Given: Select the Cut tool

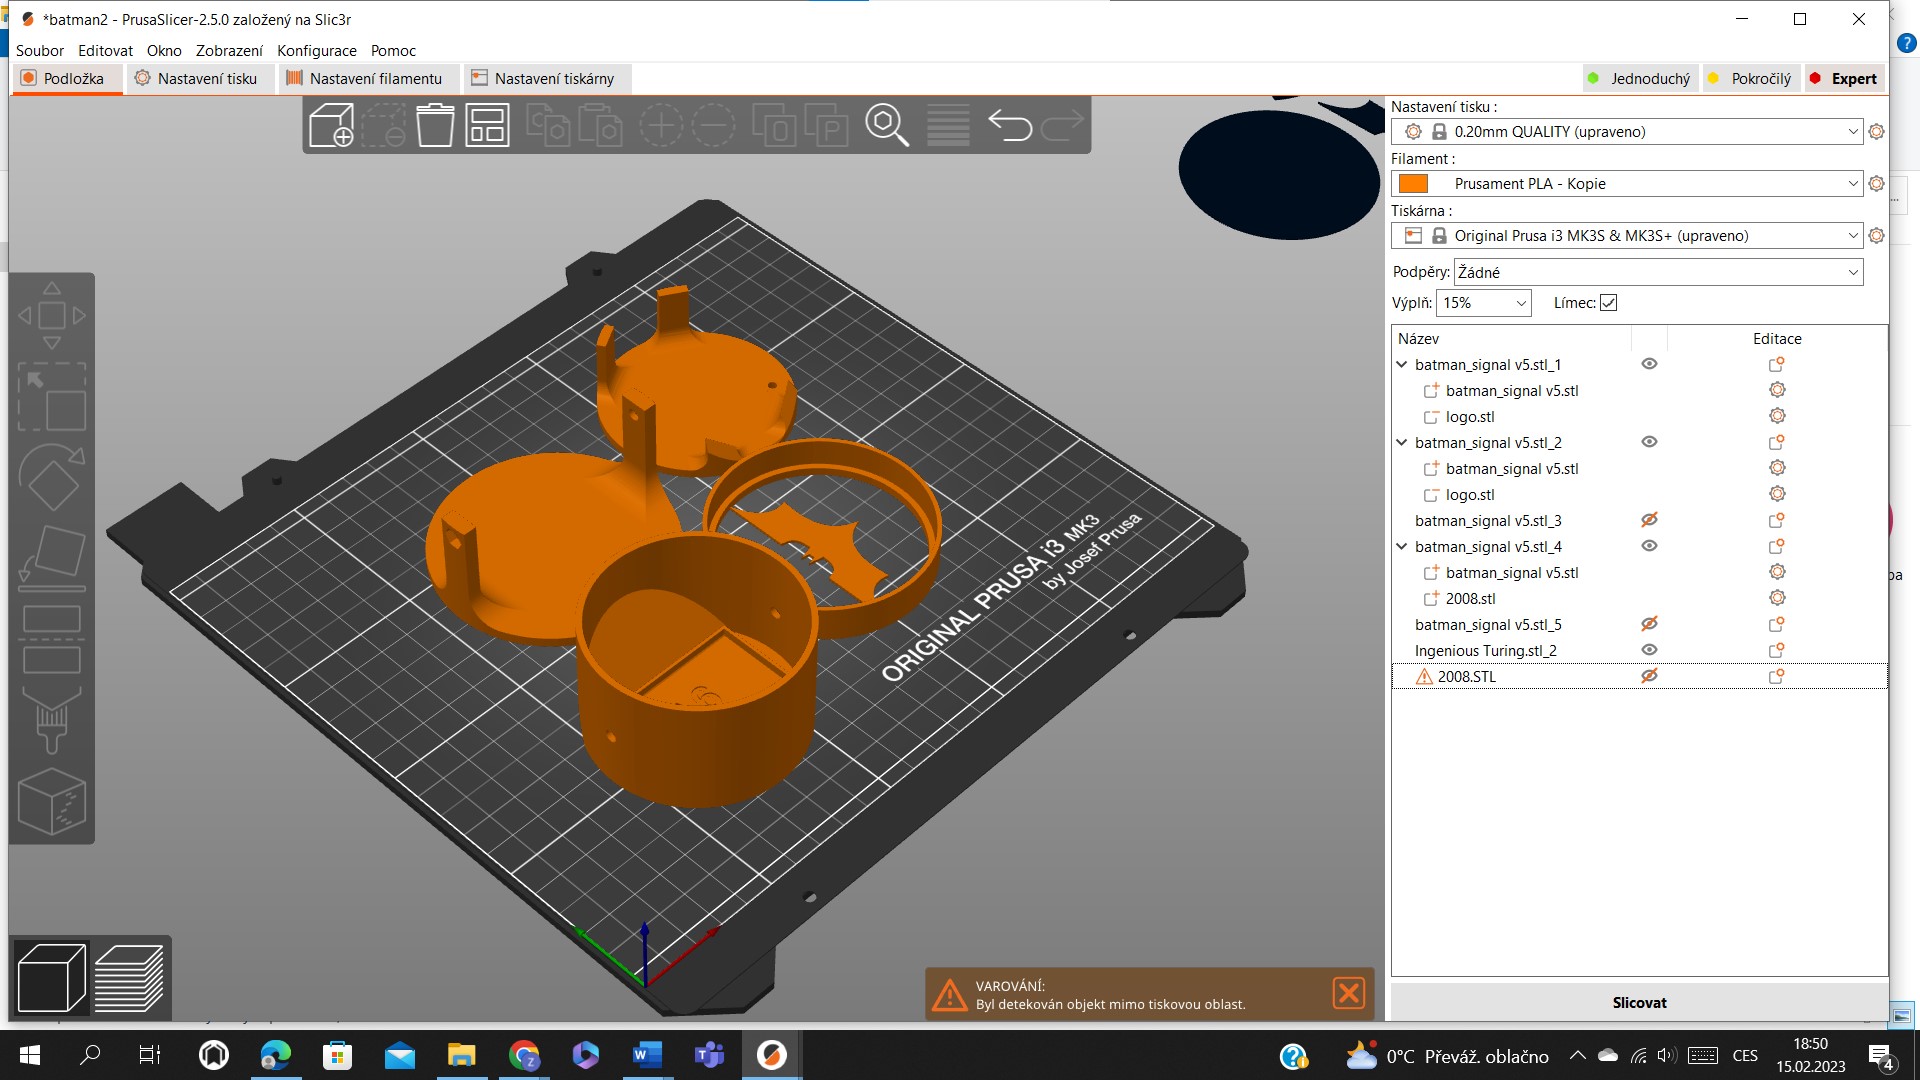Looking at the screenshot, I should click(x=52, y=639).
